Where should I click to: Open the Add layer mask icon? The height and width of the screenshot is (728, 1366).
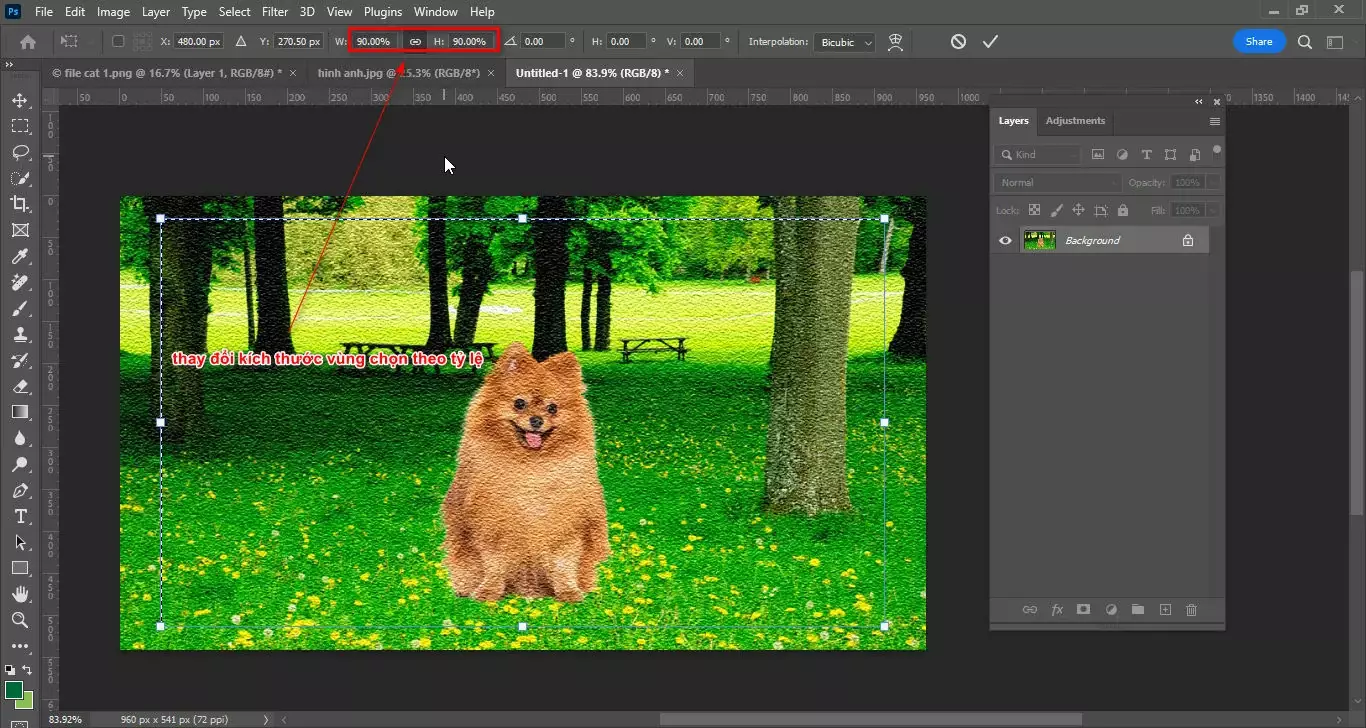[x=1084, y=609]
